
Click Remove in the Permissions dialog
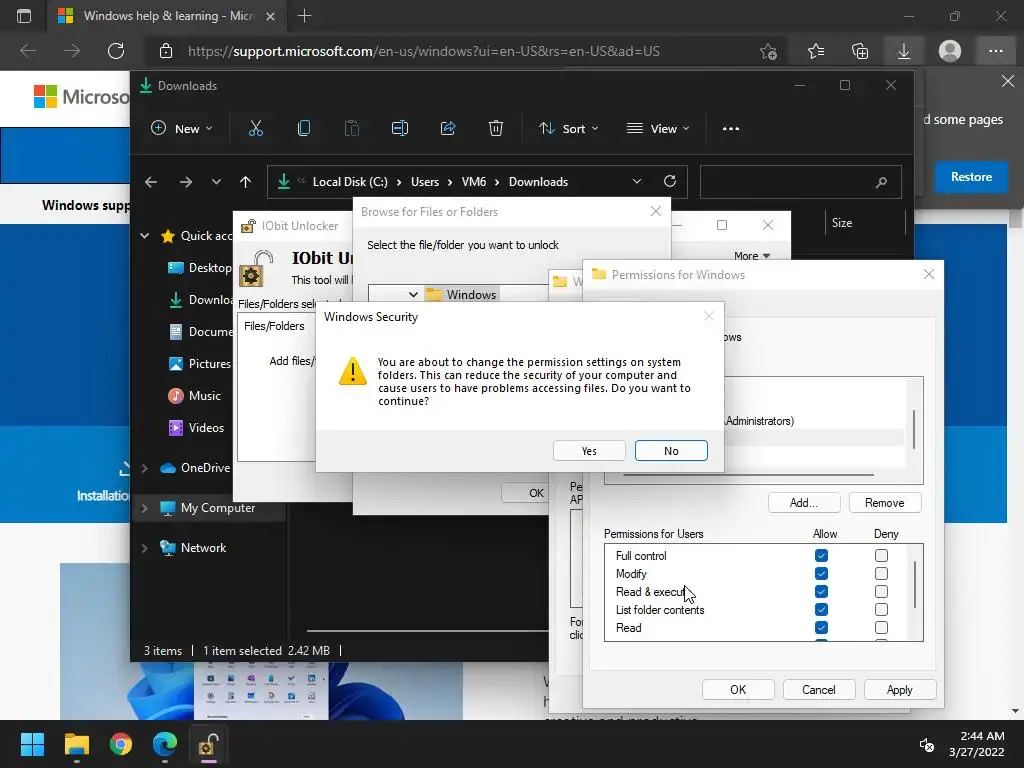click(884, 503)
